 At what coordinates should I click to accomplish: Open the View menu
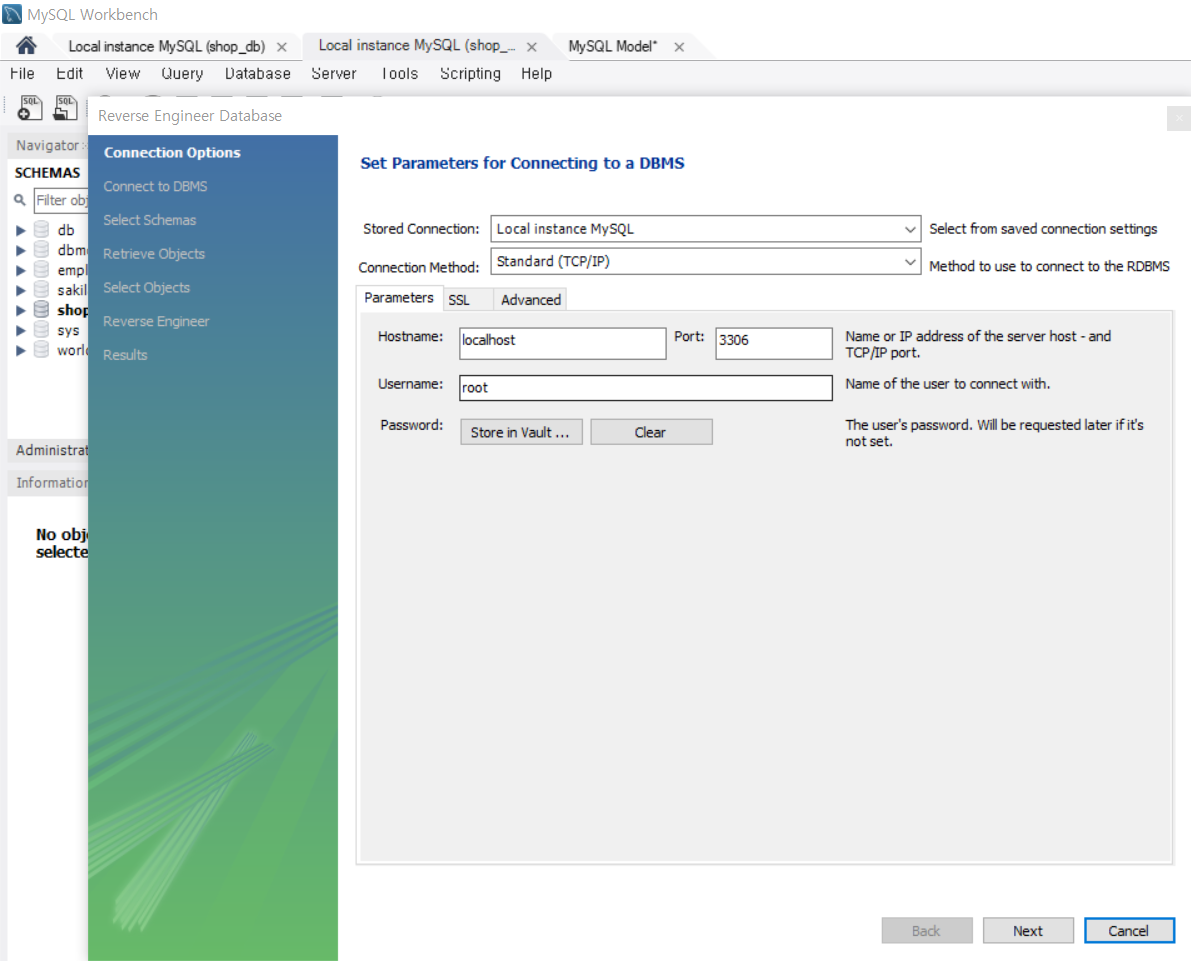tap(122, 74)
